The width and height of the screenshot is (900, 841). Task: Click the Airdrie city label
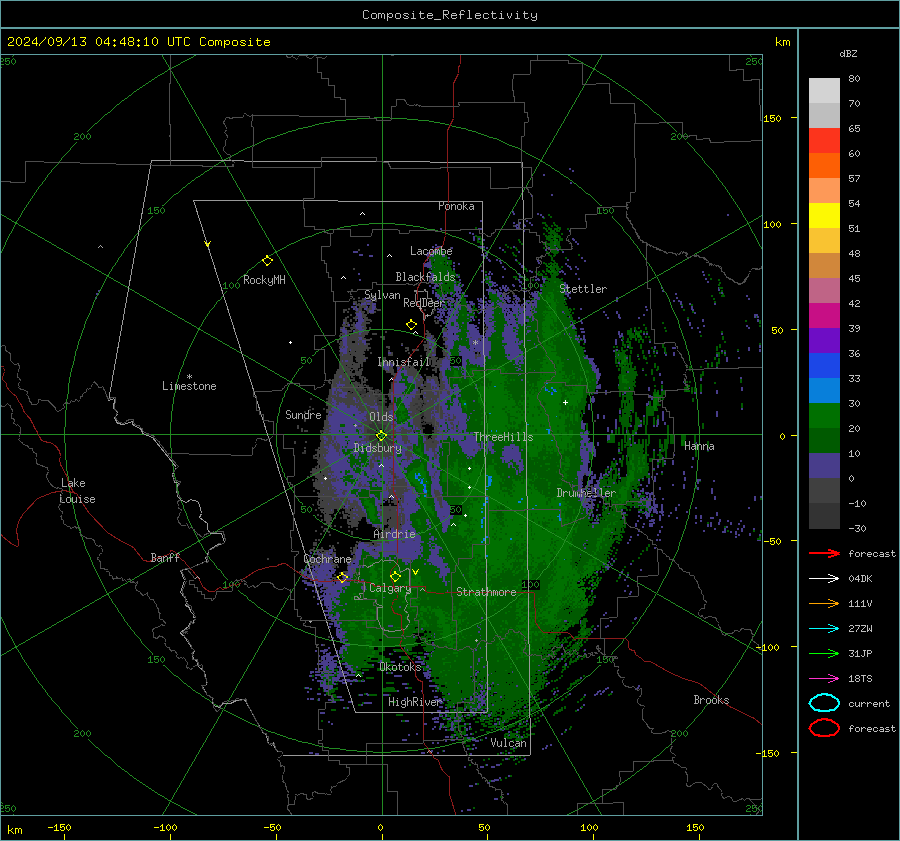pos(394,534)
